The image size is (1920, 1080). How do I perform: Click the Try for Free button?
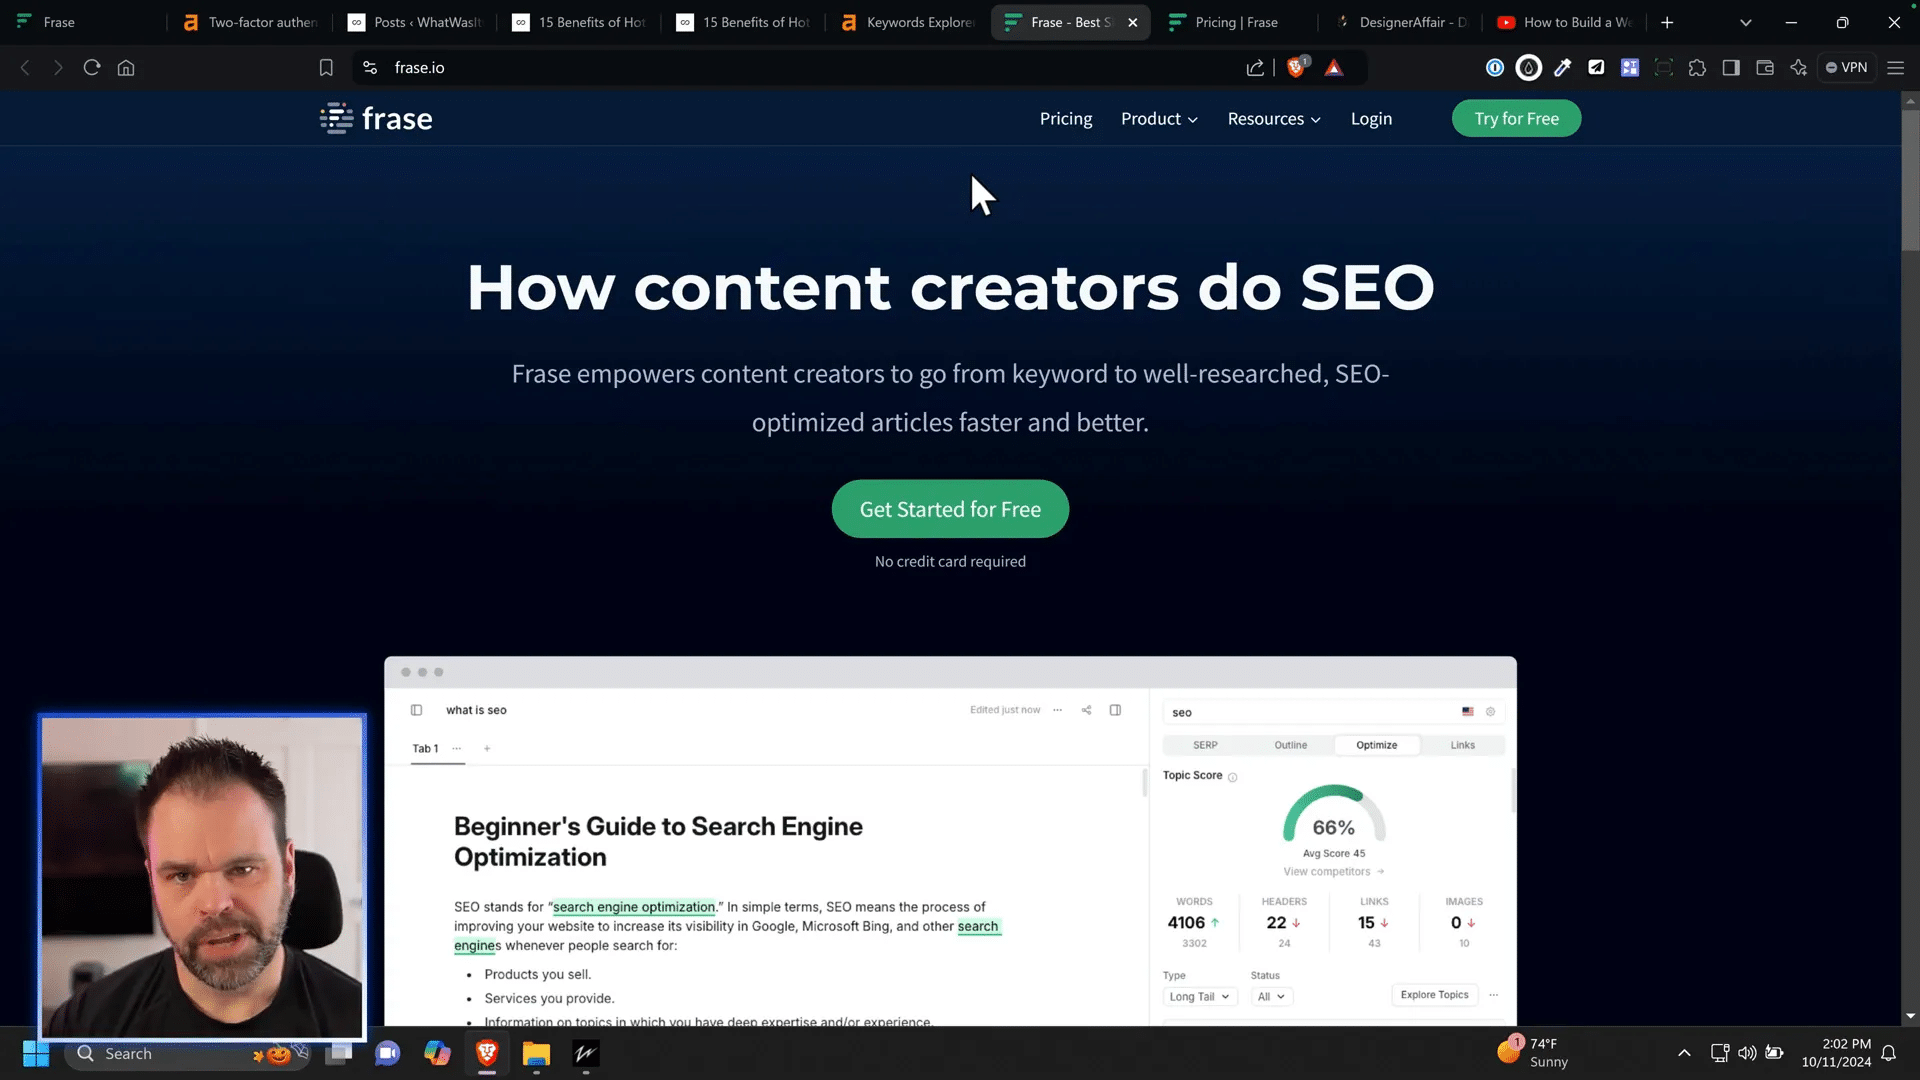pos(1516,118)
